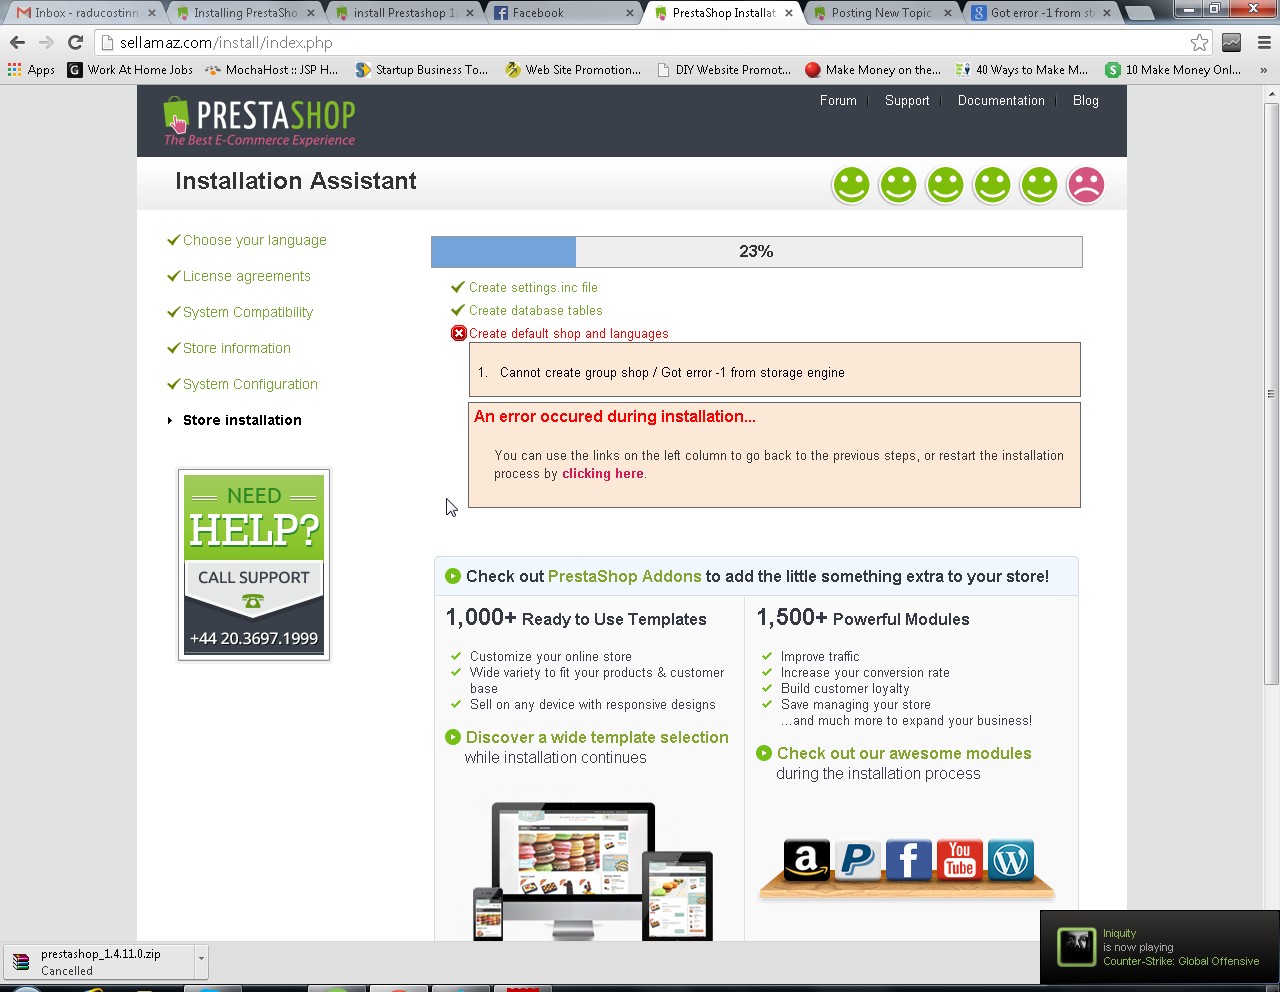The width and height of the screenshot is (1280, 992).
Task: Reload the page with the refresh icon
Action: click(x=75, y=42)
